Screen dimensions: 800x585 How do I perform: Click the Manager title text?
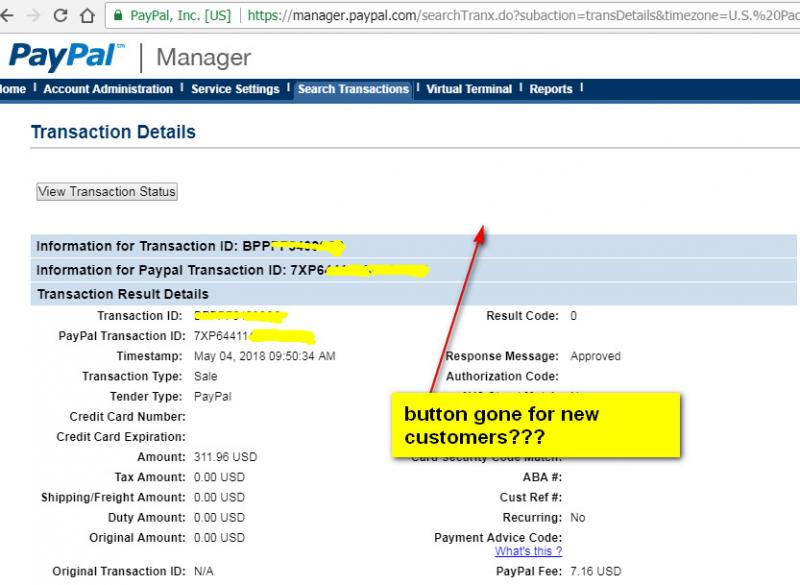[x=204, y=58]
